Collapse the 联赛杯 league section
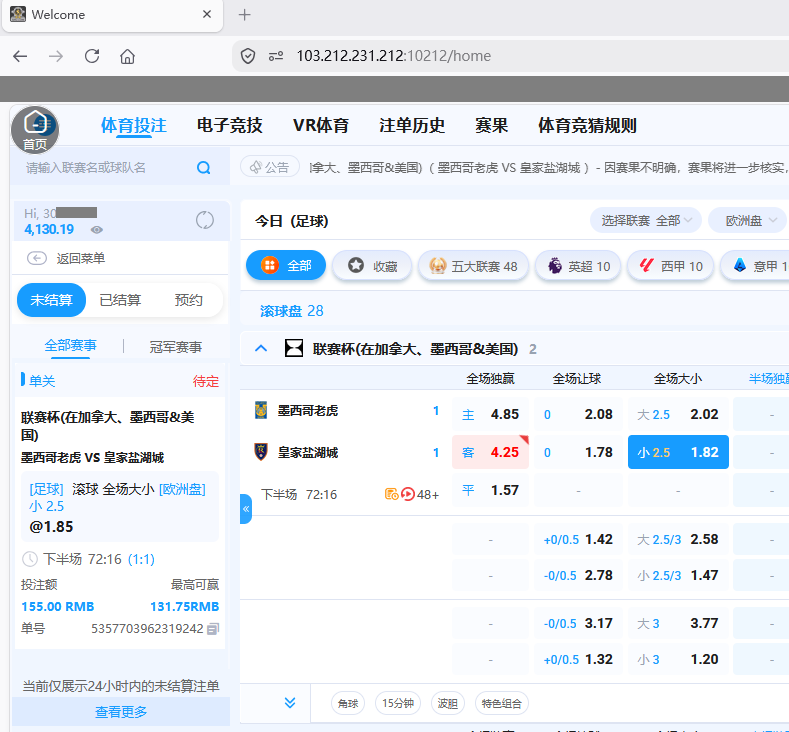Viewport: 789px width, 732px height. (x=261, y=348)
